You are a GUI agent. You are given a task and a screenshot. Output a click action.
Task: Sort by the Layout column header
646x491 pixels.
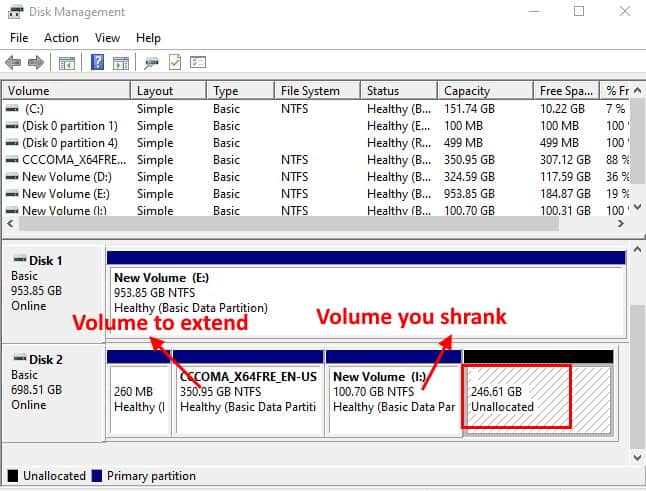point(168,91)
